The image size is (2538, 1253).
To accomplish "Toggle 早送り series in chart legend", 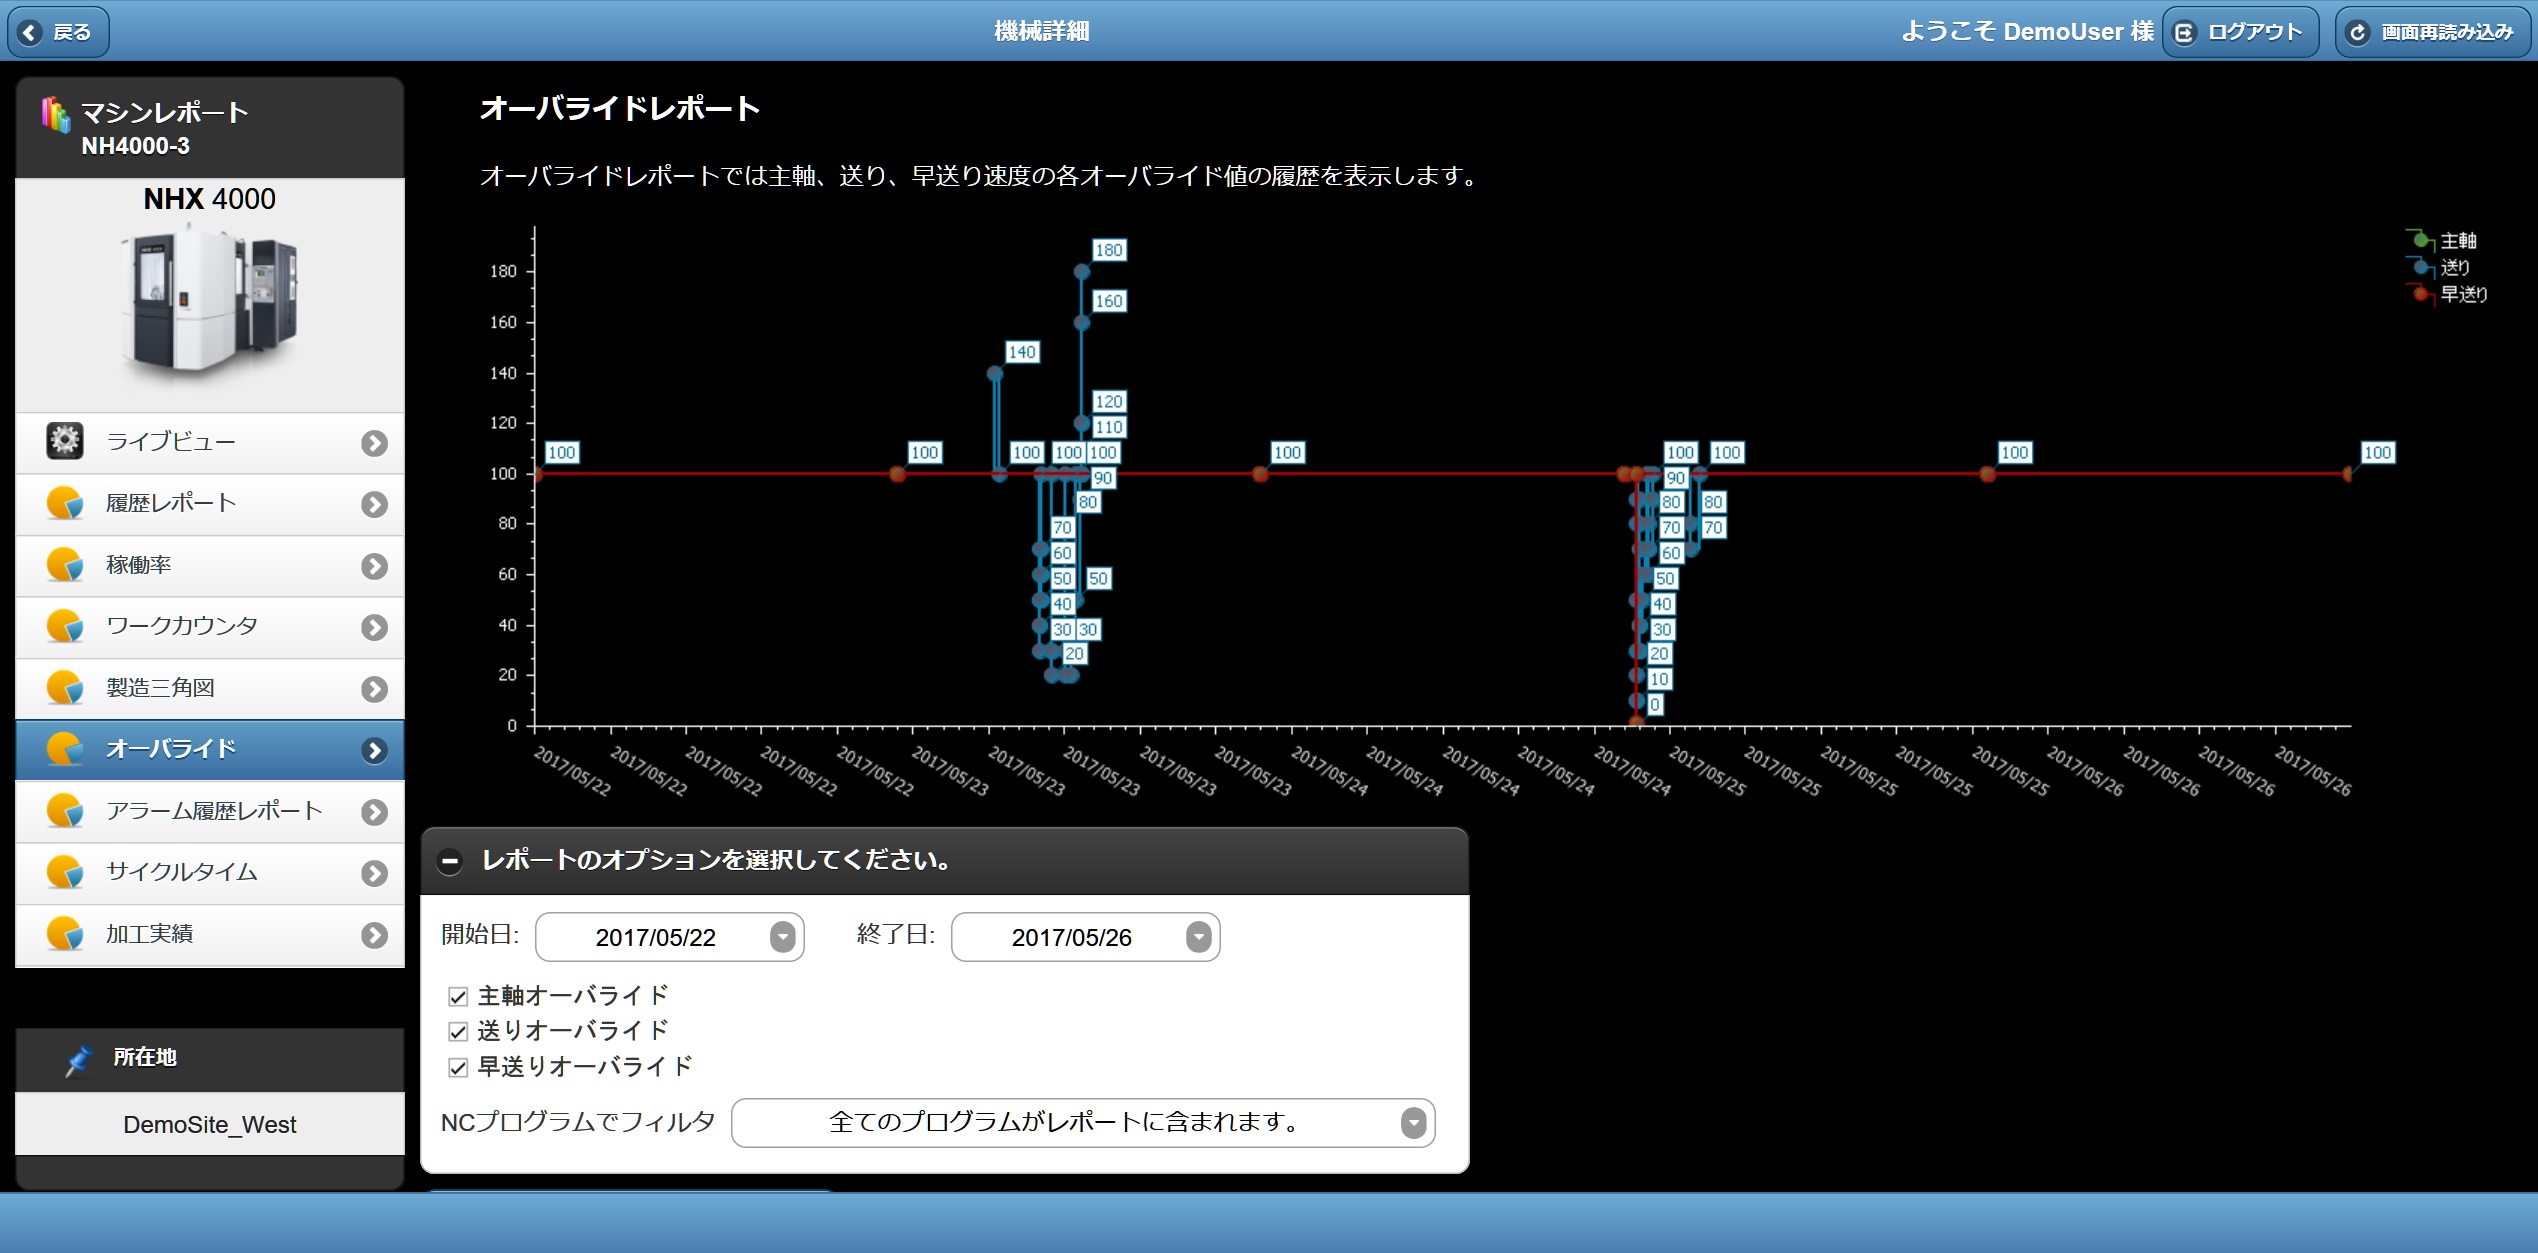I will click(x=2446, y=294).
